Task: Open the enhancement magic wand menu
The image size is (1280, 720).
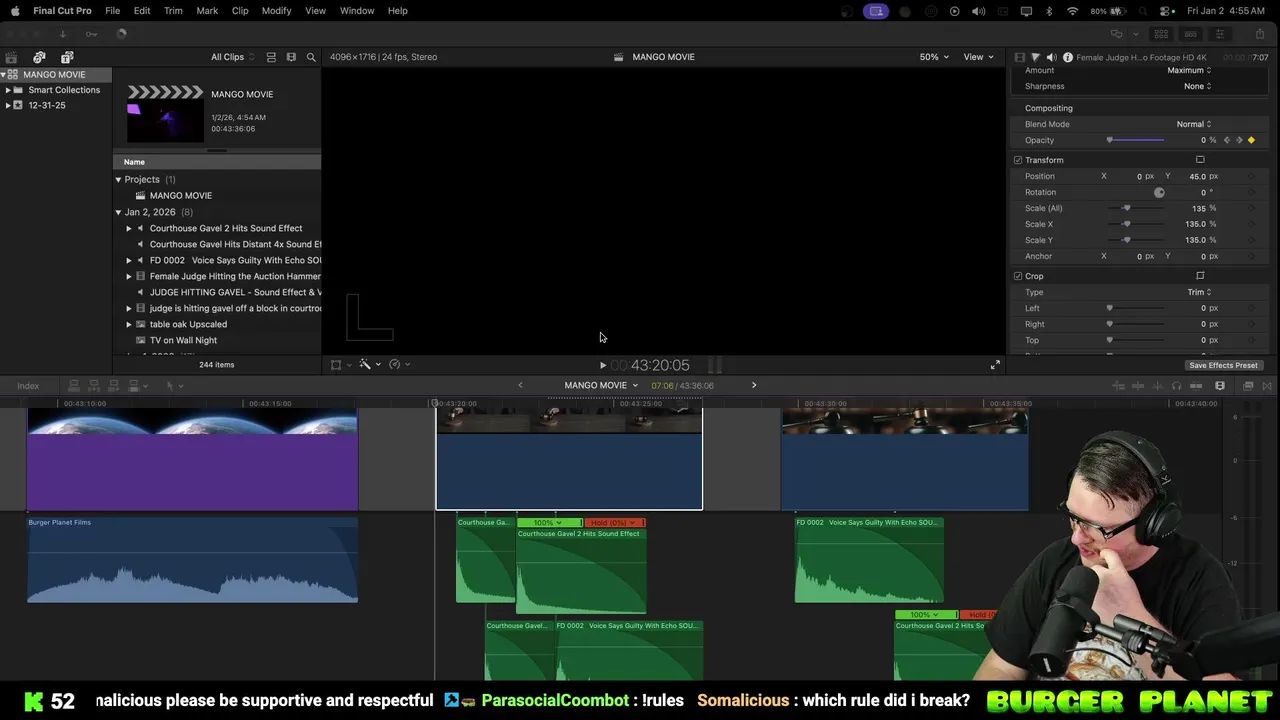Action: point(369,365)
